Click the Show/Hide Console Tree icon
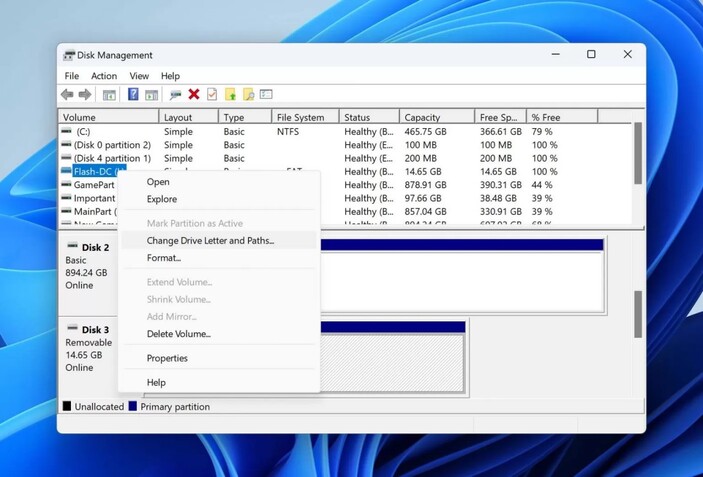 pyautogui.click(x=109, y=95)
